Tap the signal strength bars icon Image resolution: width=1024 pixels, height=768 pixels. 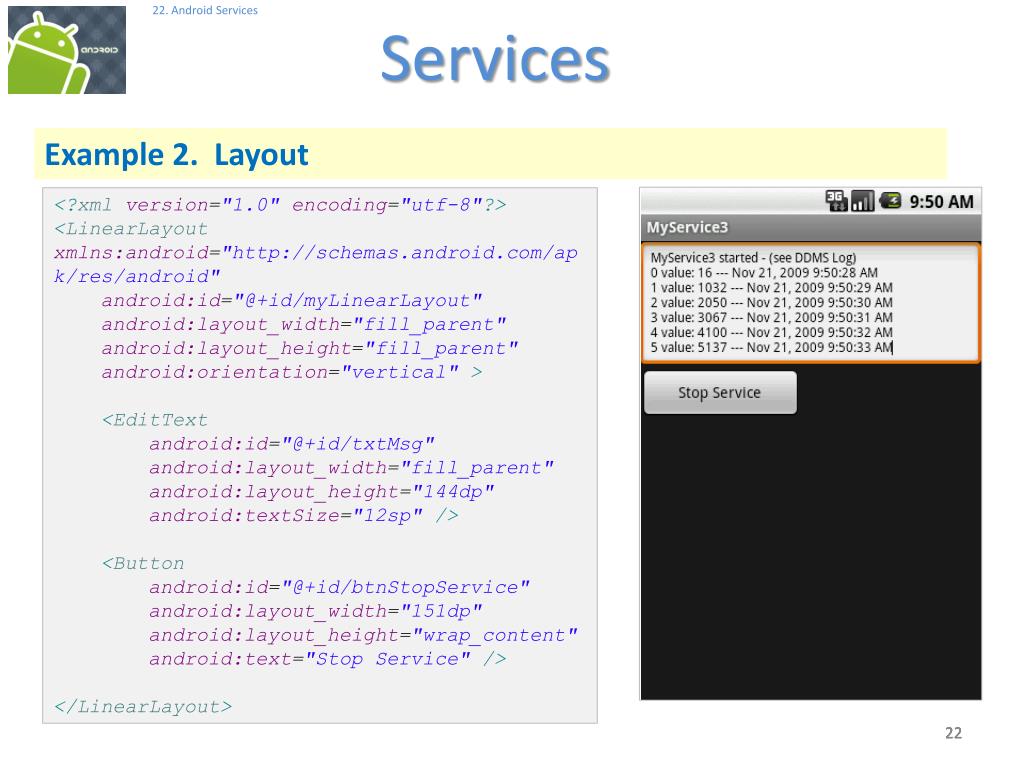[x=862, y=201]
